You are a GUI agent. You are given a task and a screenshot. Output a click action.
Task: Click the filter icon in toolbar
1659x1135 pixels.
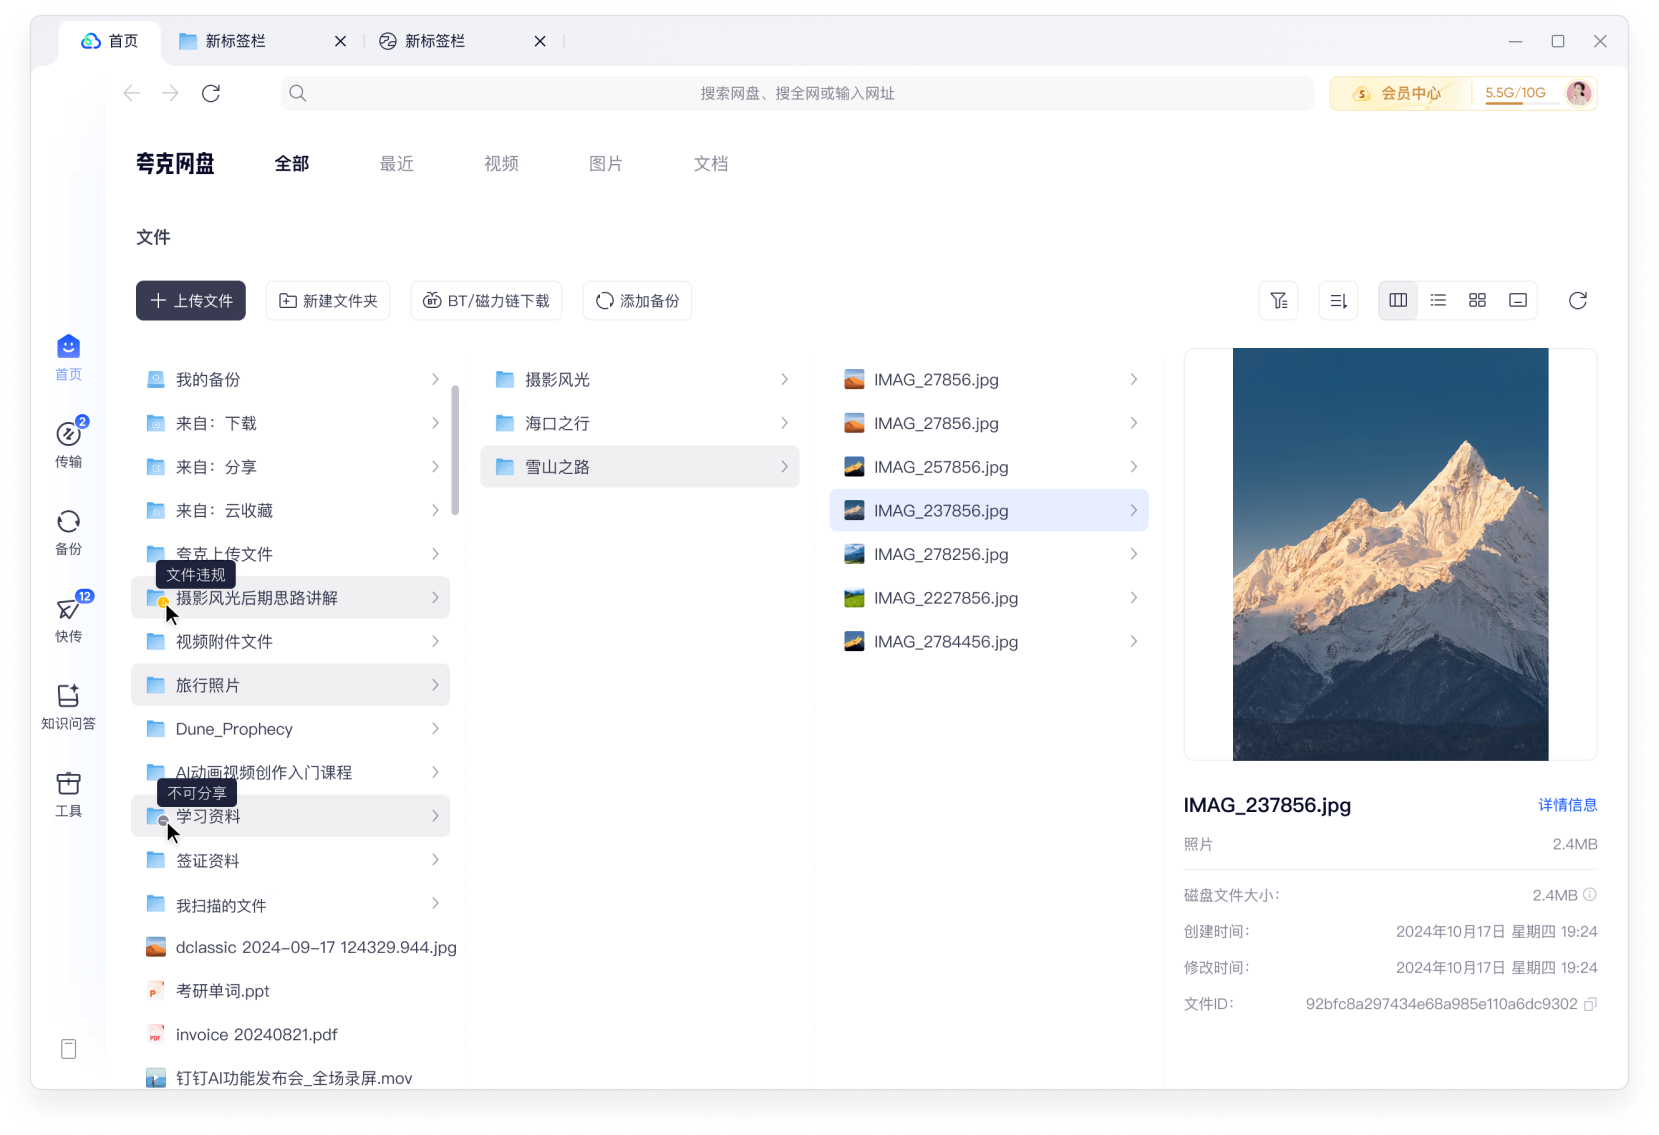[1278, 301]
